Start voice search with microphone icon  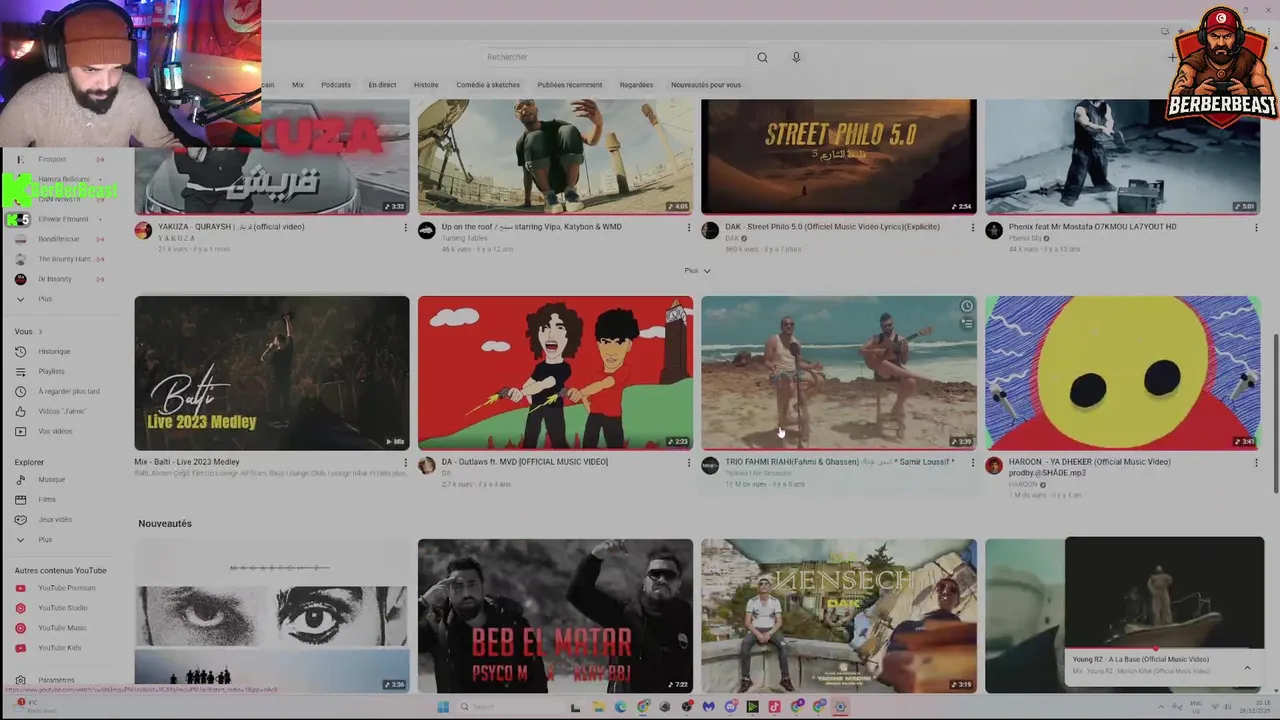tap(796, 57)
